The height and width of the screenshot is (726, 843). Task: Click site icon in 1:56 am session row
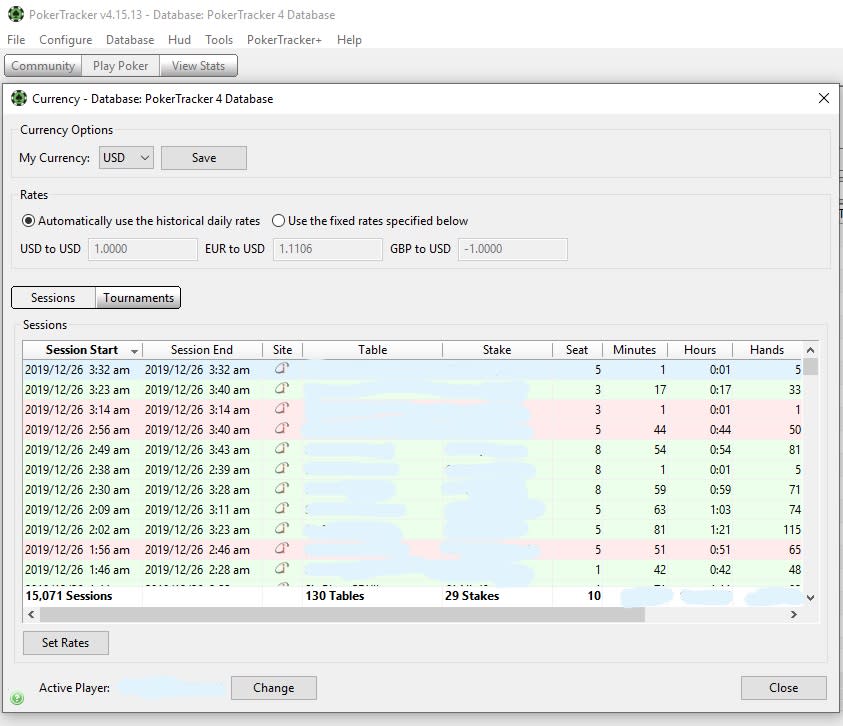point(282,549)
